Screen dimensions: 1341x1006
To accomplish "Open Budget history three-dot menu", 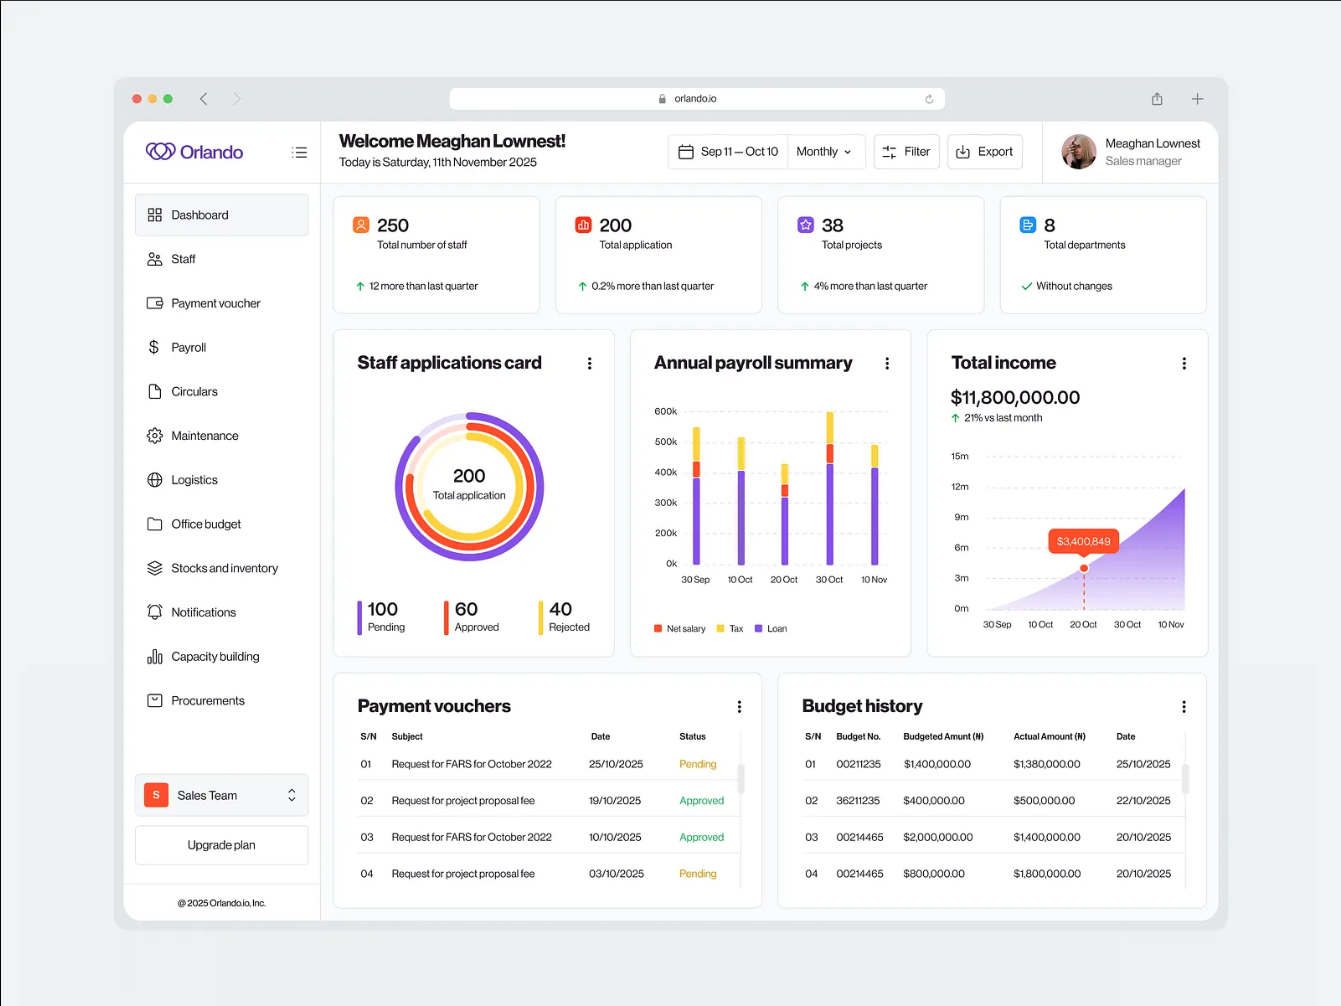I will [x=1184, y=707].
